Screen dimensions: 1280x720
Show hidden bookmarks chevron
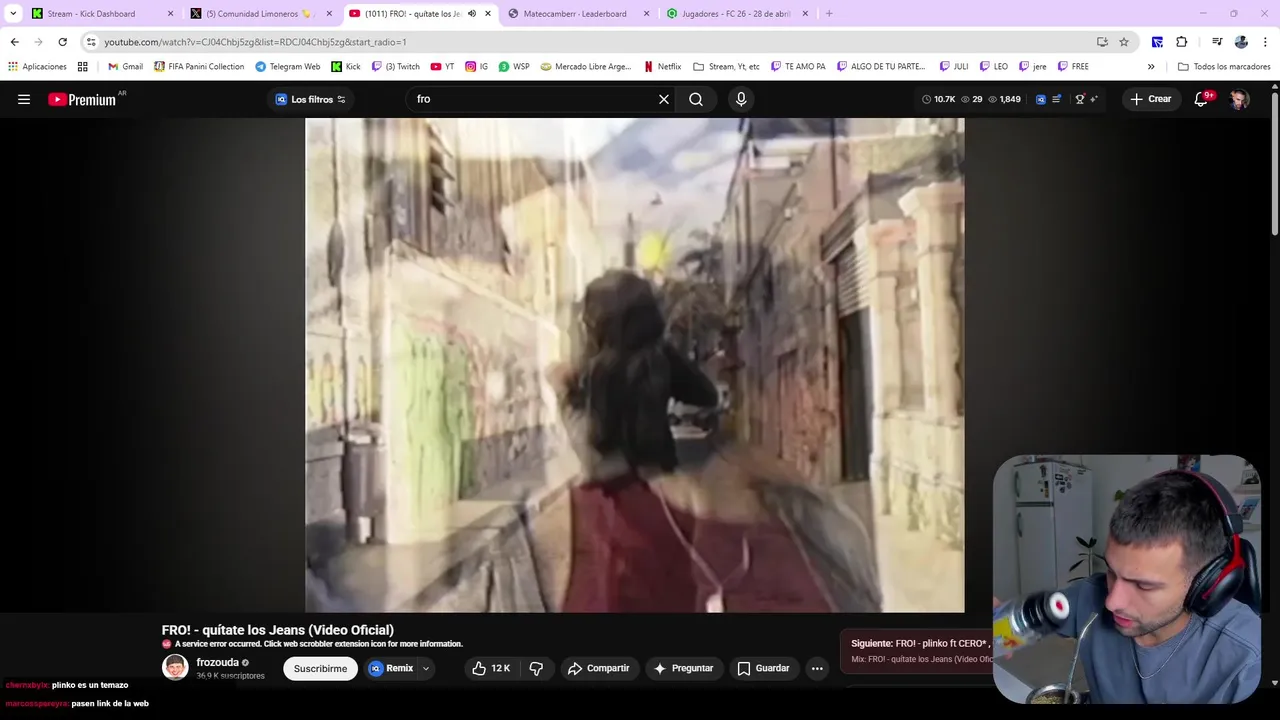tap(1151, 67)
